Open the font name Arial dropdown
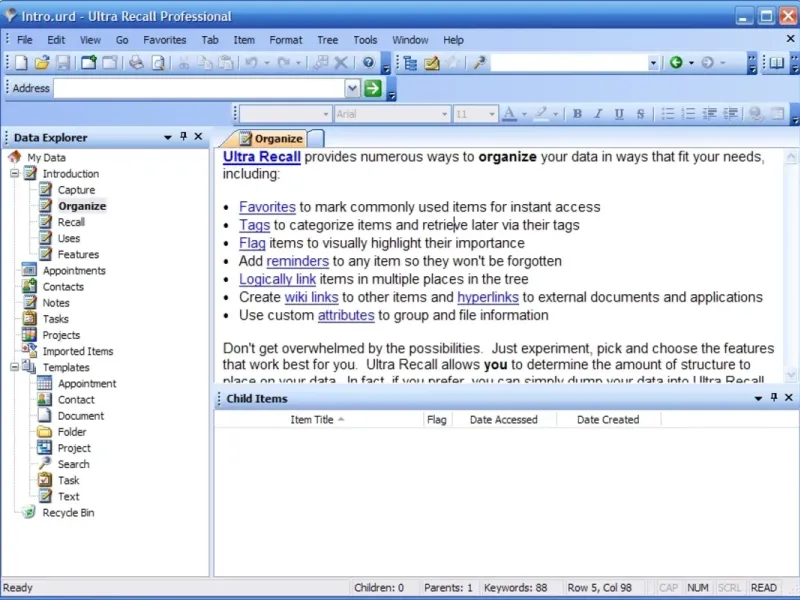This screenshot has width=800, height=600. (x=444, y=114)
